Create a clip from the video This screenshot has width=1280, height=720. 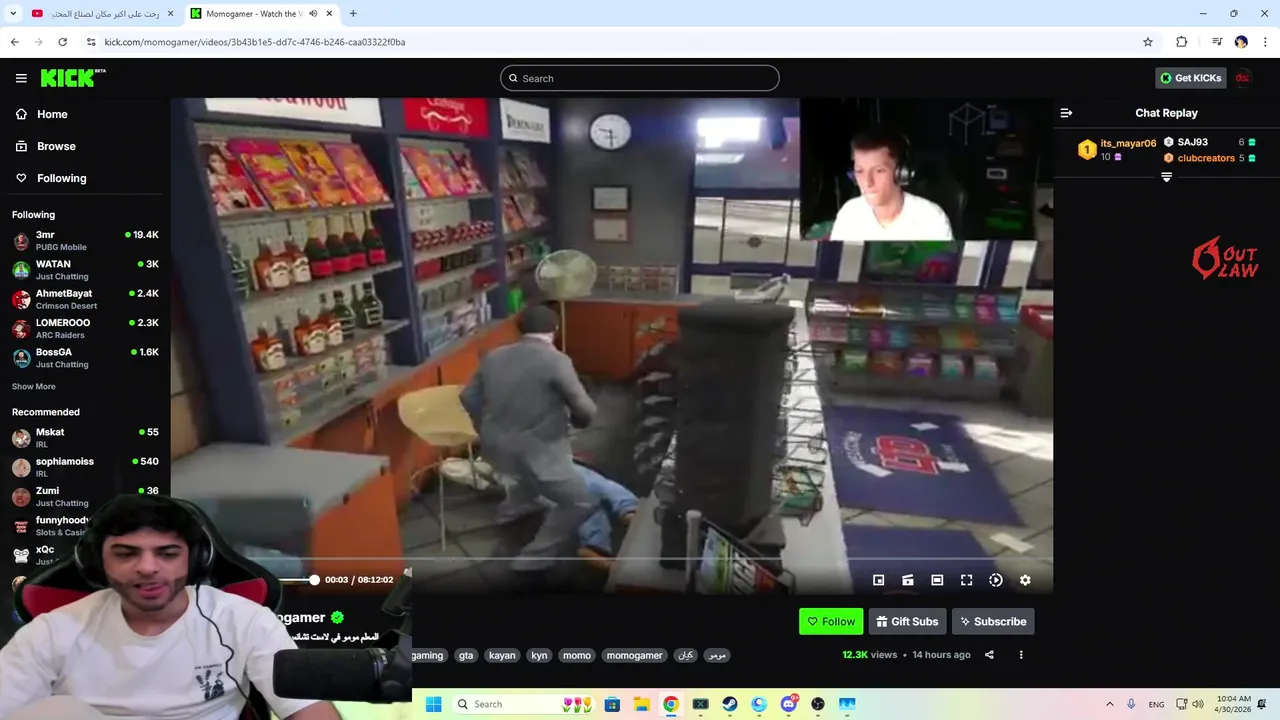(908, 580)
